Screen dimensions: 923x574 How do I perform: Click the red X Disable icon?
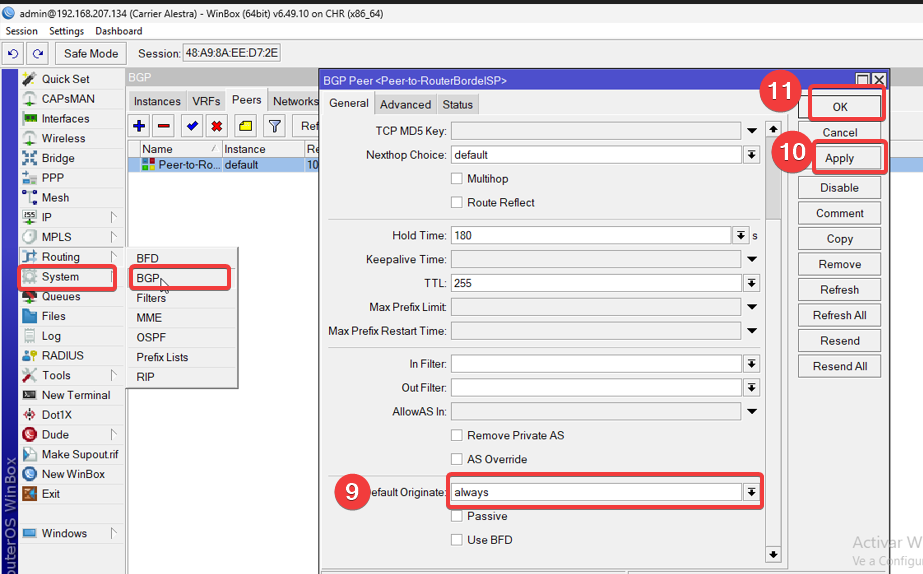point(216,126)
